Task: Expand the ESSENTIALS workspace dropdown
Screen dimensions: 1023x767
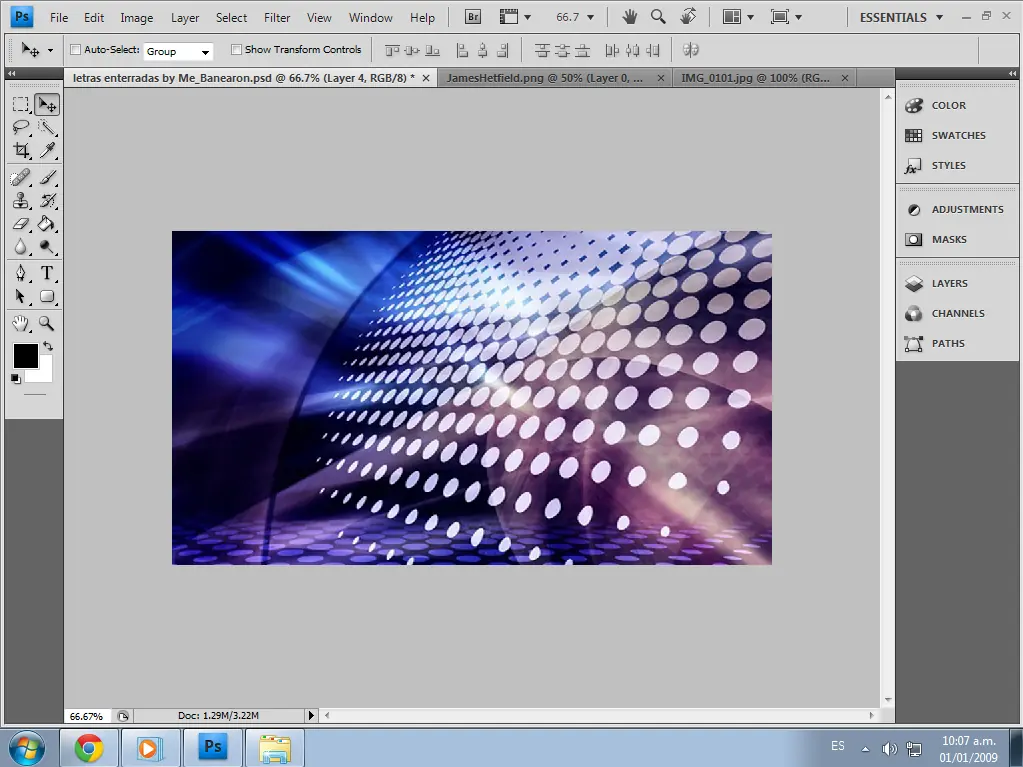Action: tap(901, 18)
